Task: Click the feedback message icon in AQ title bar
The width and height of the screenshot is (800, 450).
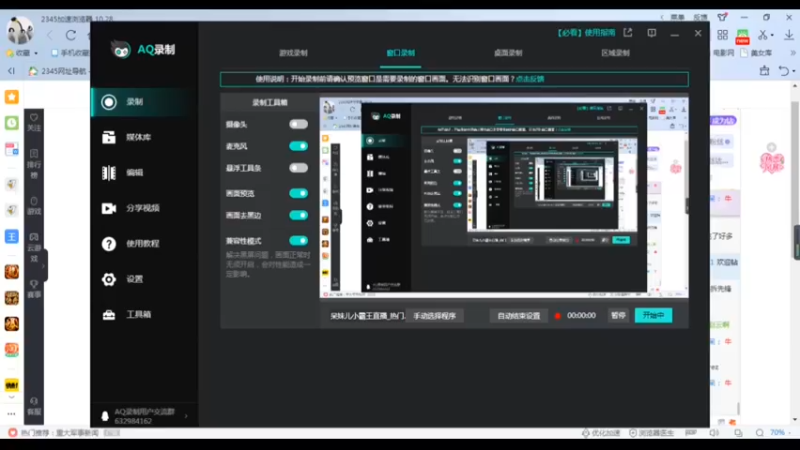Action: tap(652, 33)
